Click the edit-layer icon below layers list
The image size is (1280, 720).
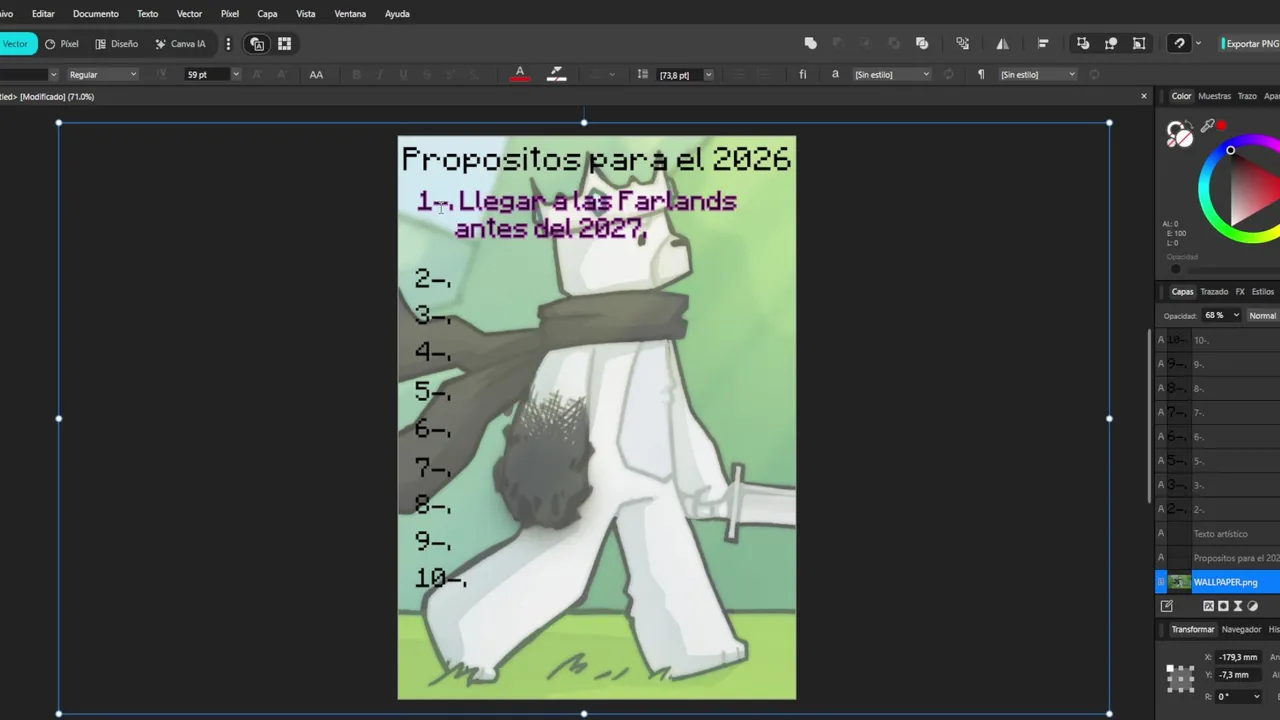tap(1166, 606)
